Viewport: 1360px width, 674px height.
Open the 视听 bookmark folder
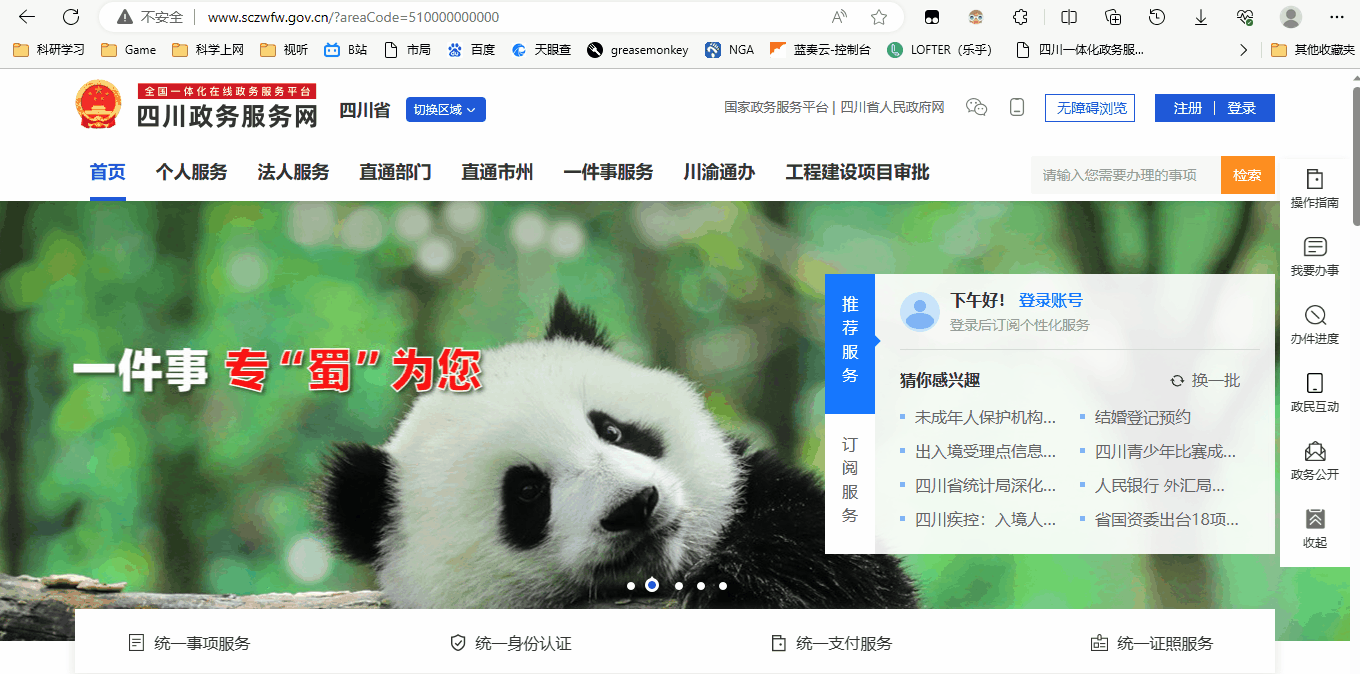coord(284,49)
